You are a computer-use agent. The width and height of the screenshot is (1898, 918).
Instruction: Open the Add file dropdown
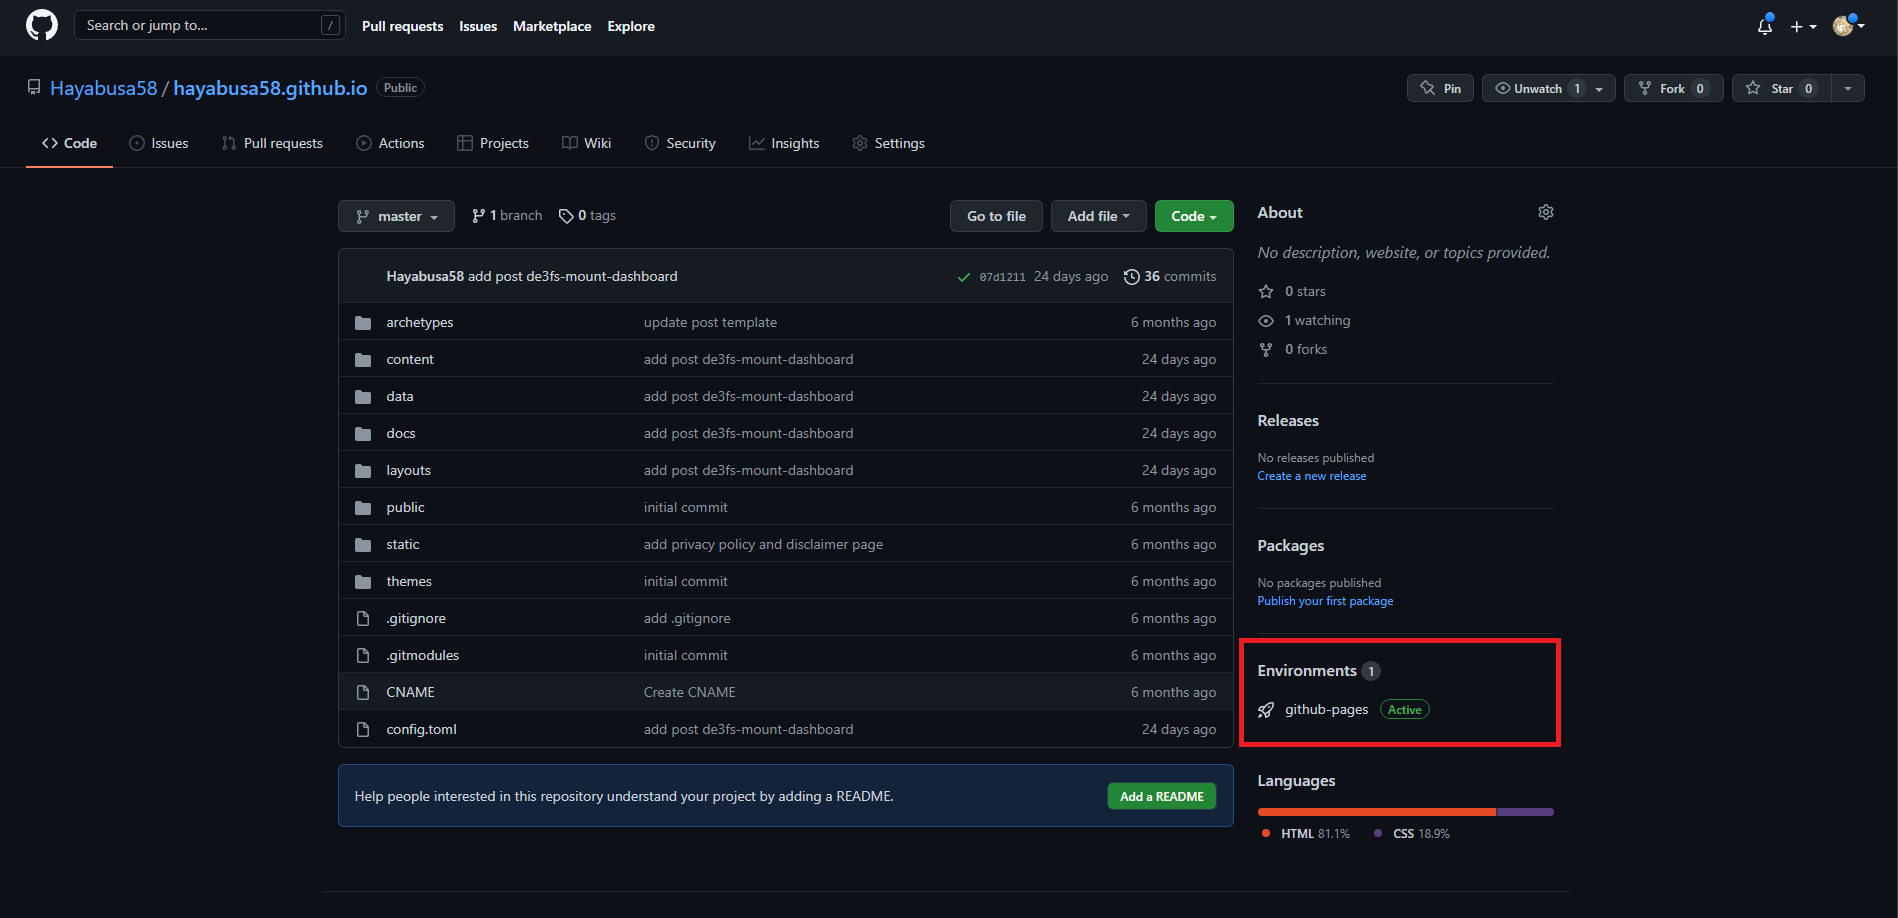pyautogui.click(x=1098, y=216)
